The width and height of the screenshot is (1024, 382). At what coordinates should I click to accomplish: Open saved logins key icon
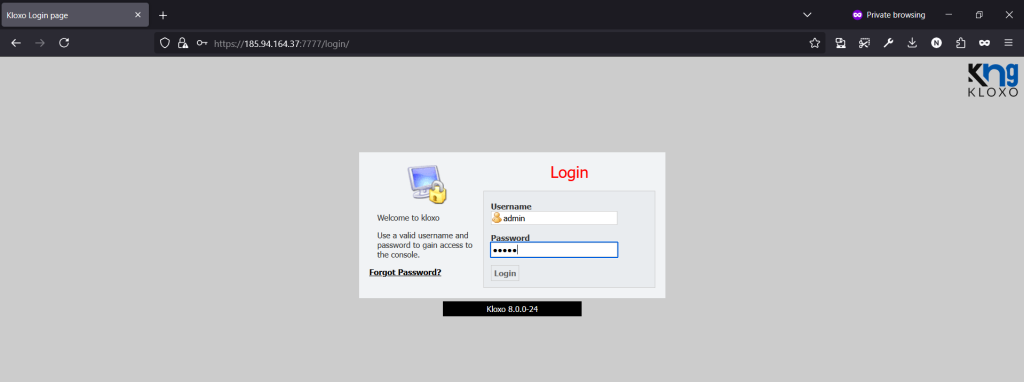(x=202, y=43)
